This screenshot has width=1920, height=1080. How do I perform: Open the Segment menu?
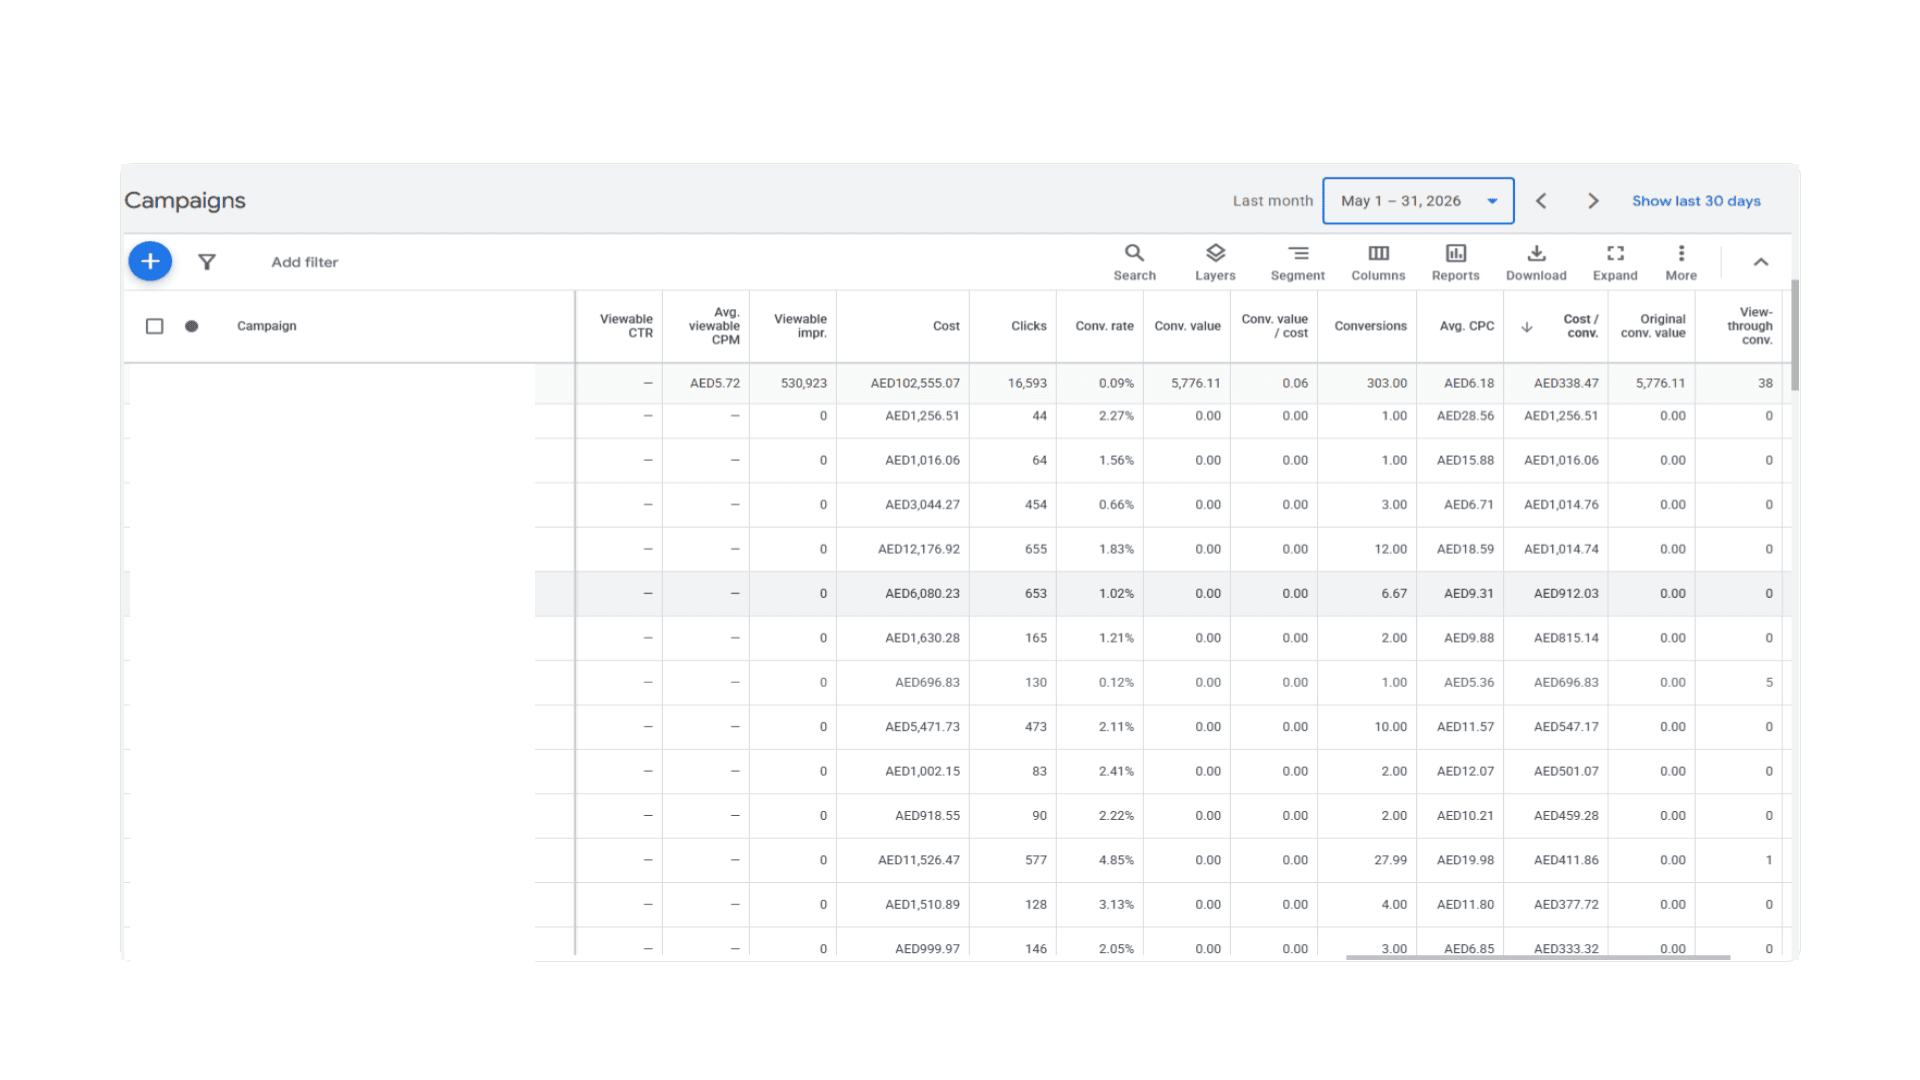tap(1297, 263)
